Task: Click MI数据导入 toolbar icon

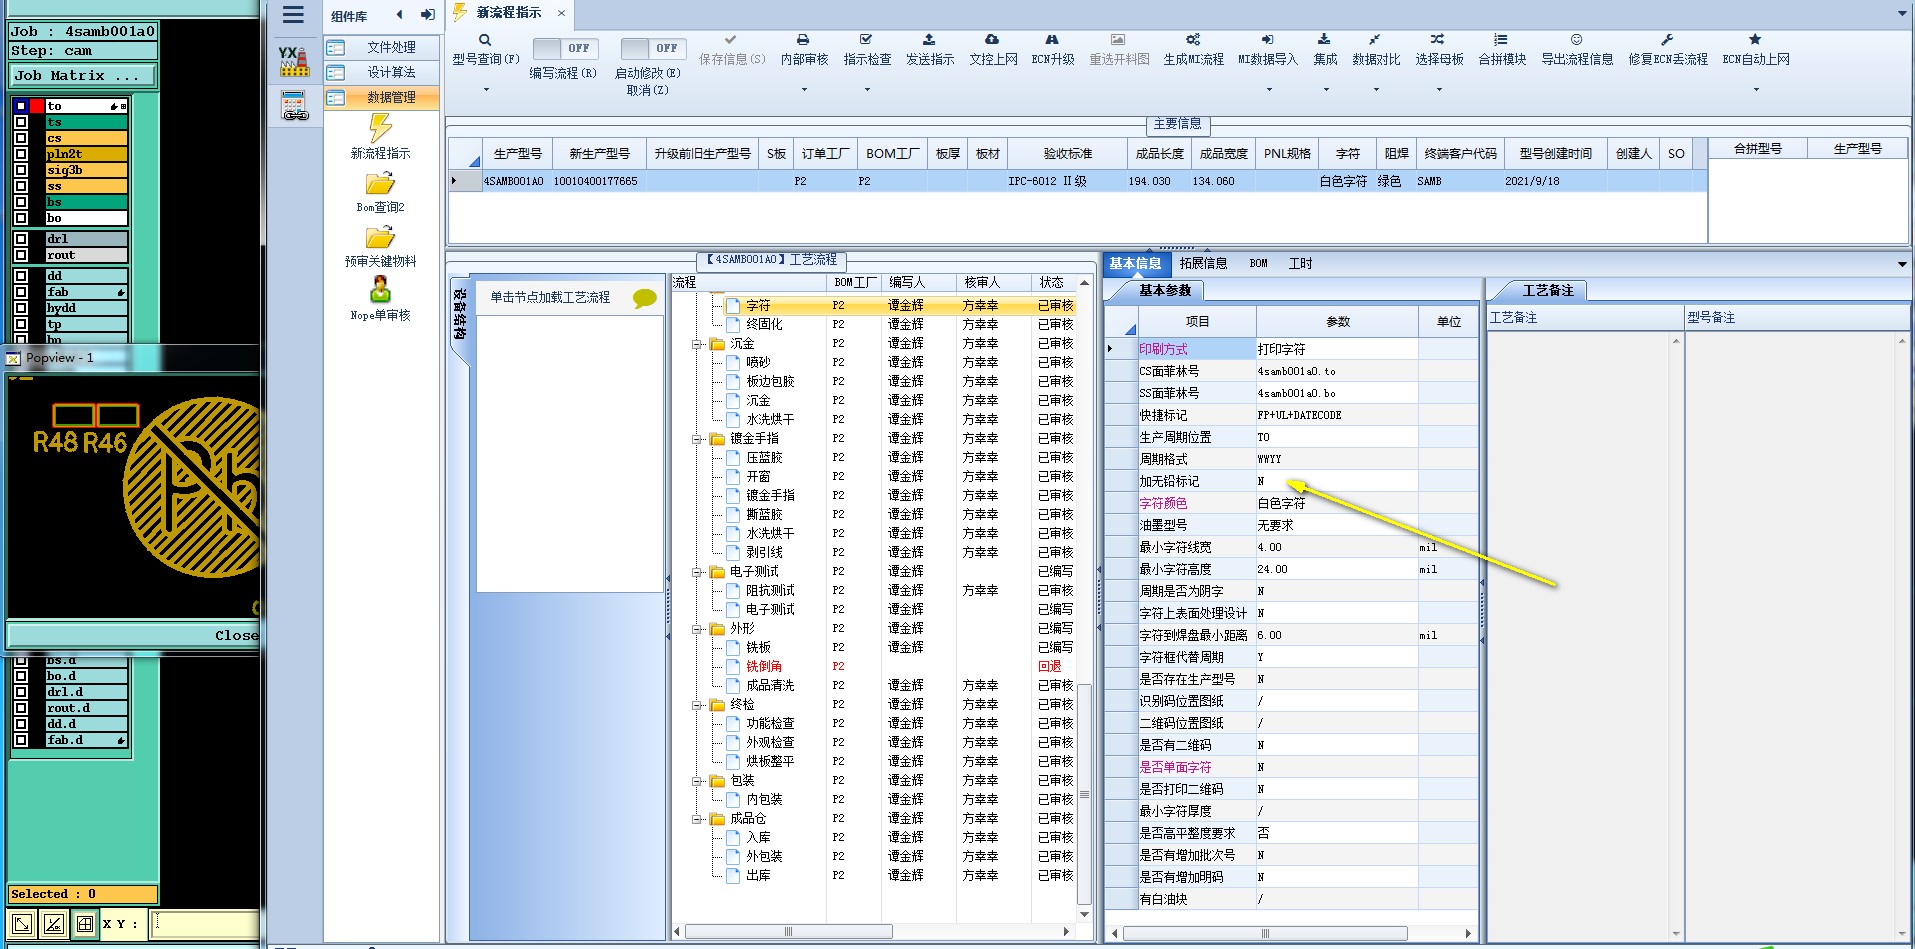Action: pos(1267,40)
